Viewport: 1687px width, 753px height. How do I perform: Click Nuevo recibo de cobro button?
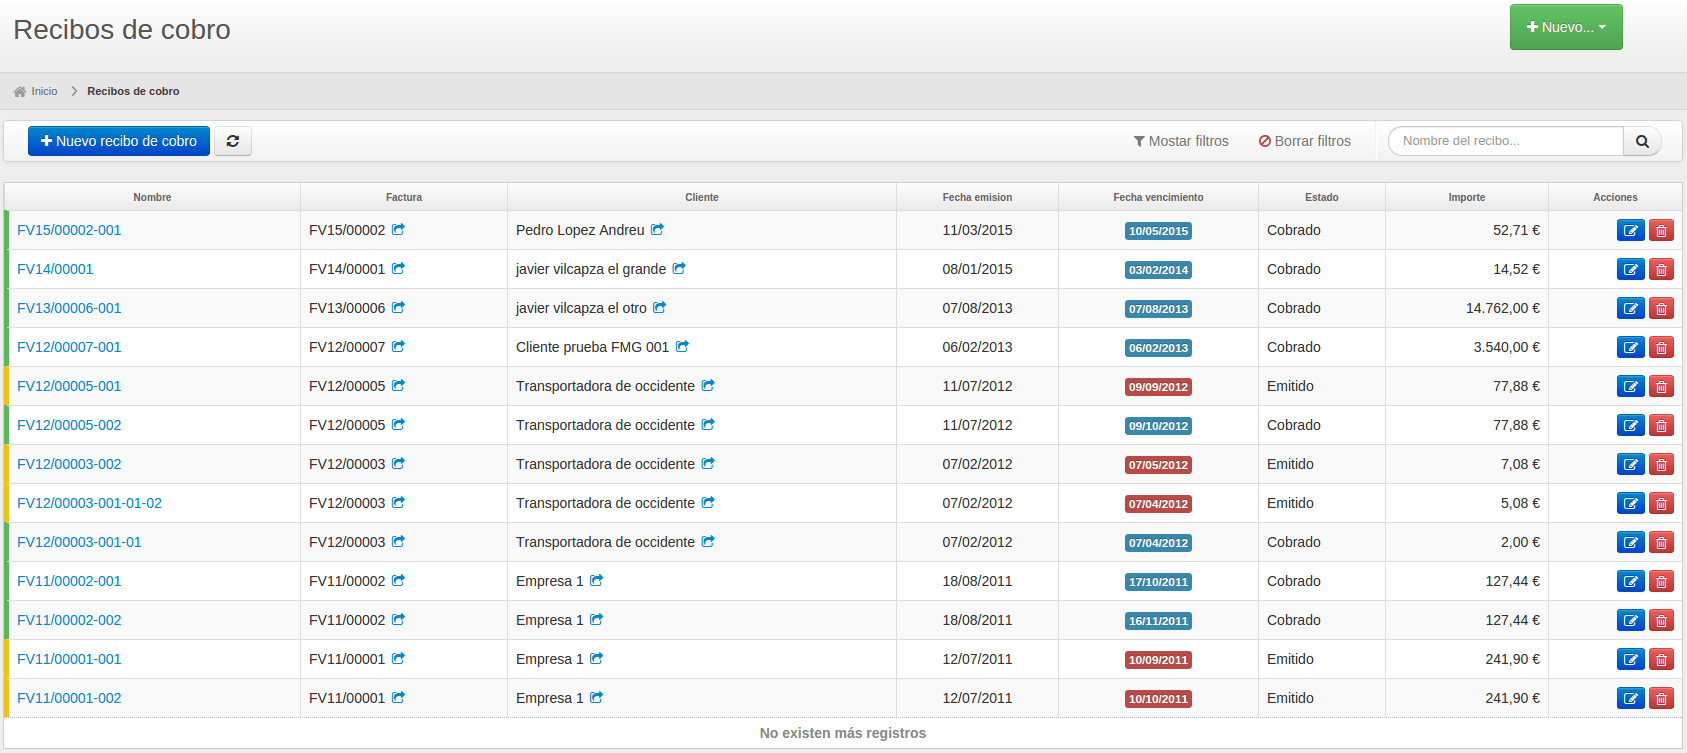click(119, 141)
